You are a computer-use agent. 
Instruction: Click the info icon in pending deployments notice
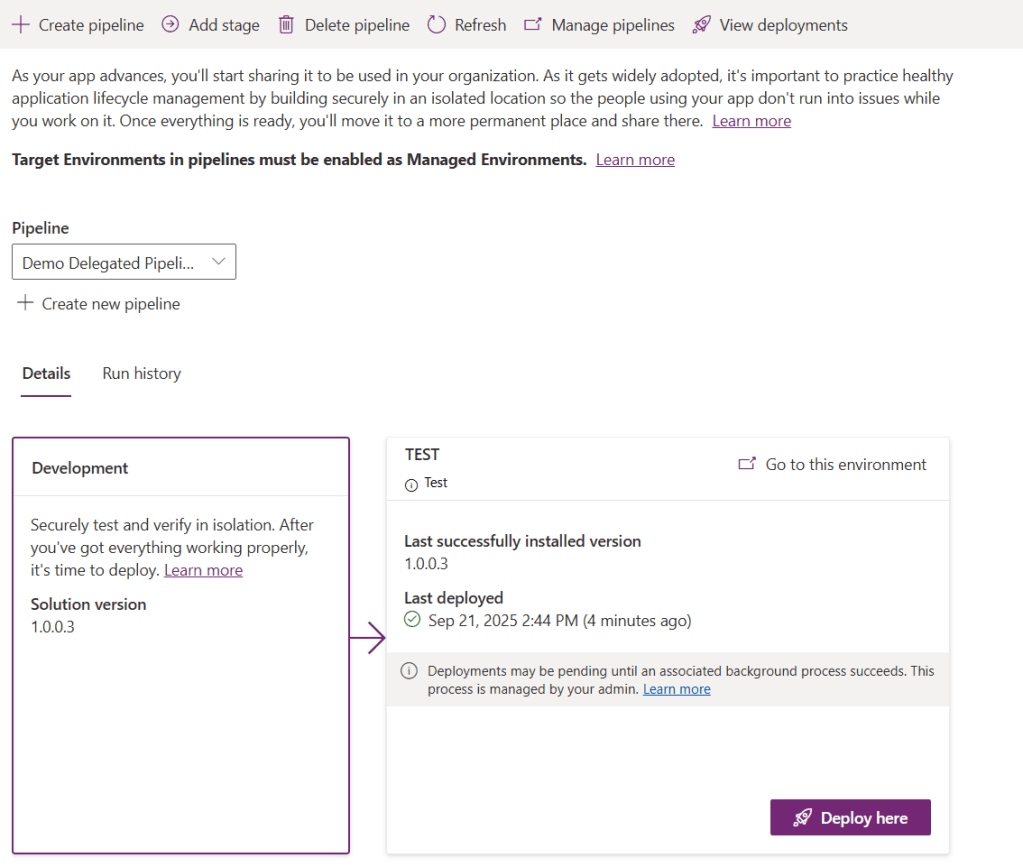[408, 671]
